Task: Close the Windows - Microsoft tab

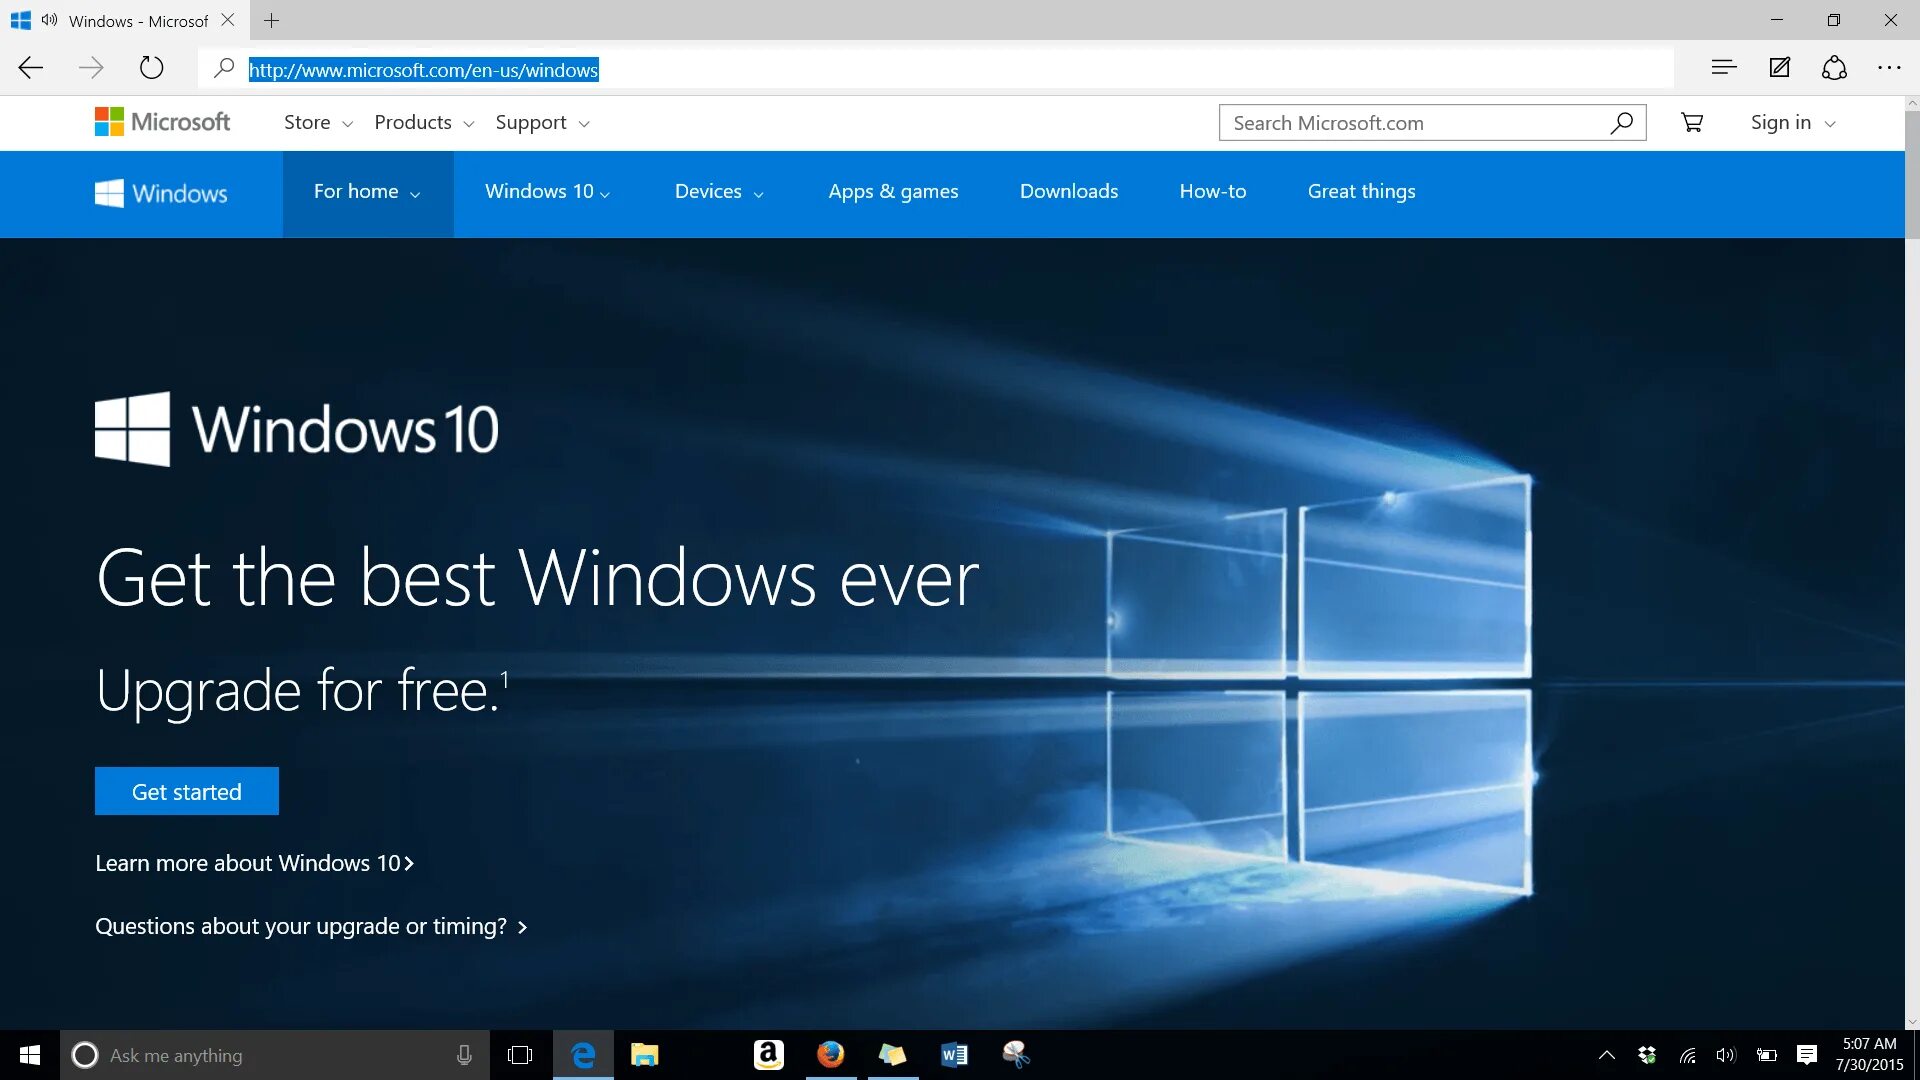Action: coord(228,20)
